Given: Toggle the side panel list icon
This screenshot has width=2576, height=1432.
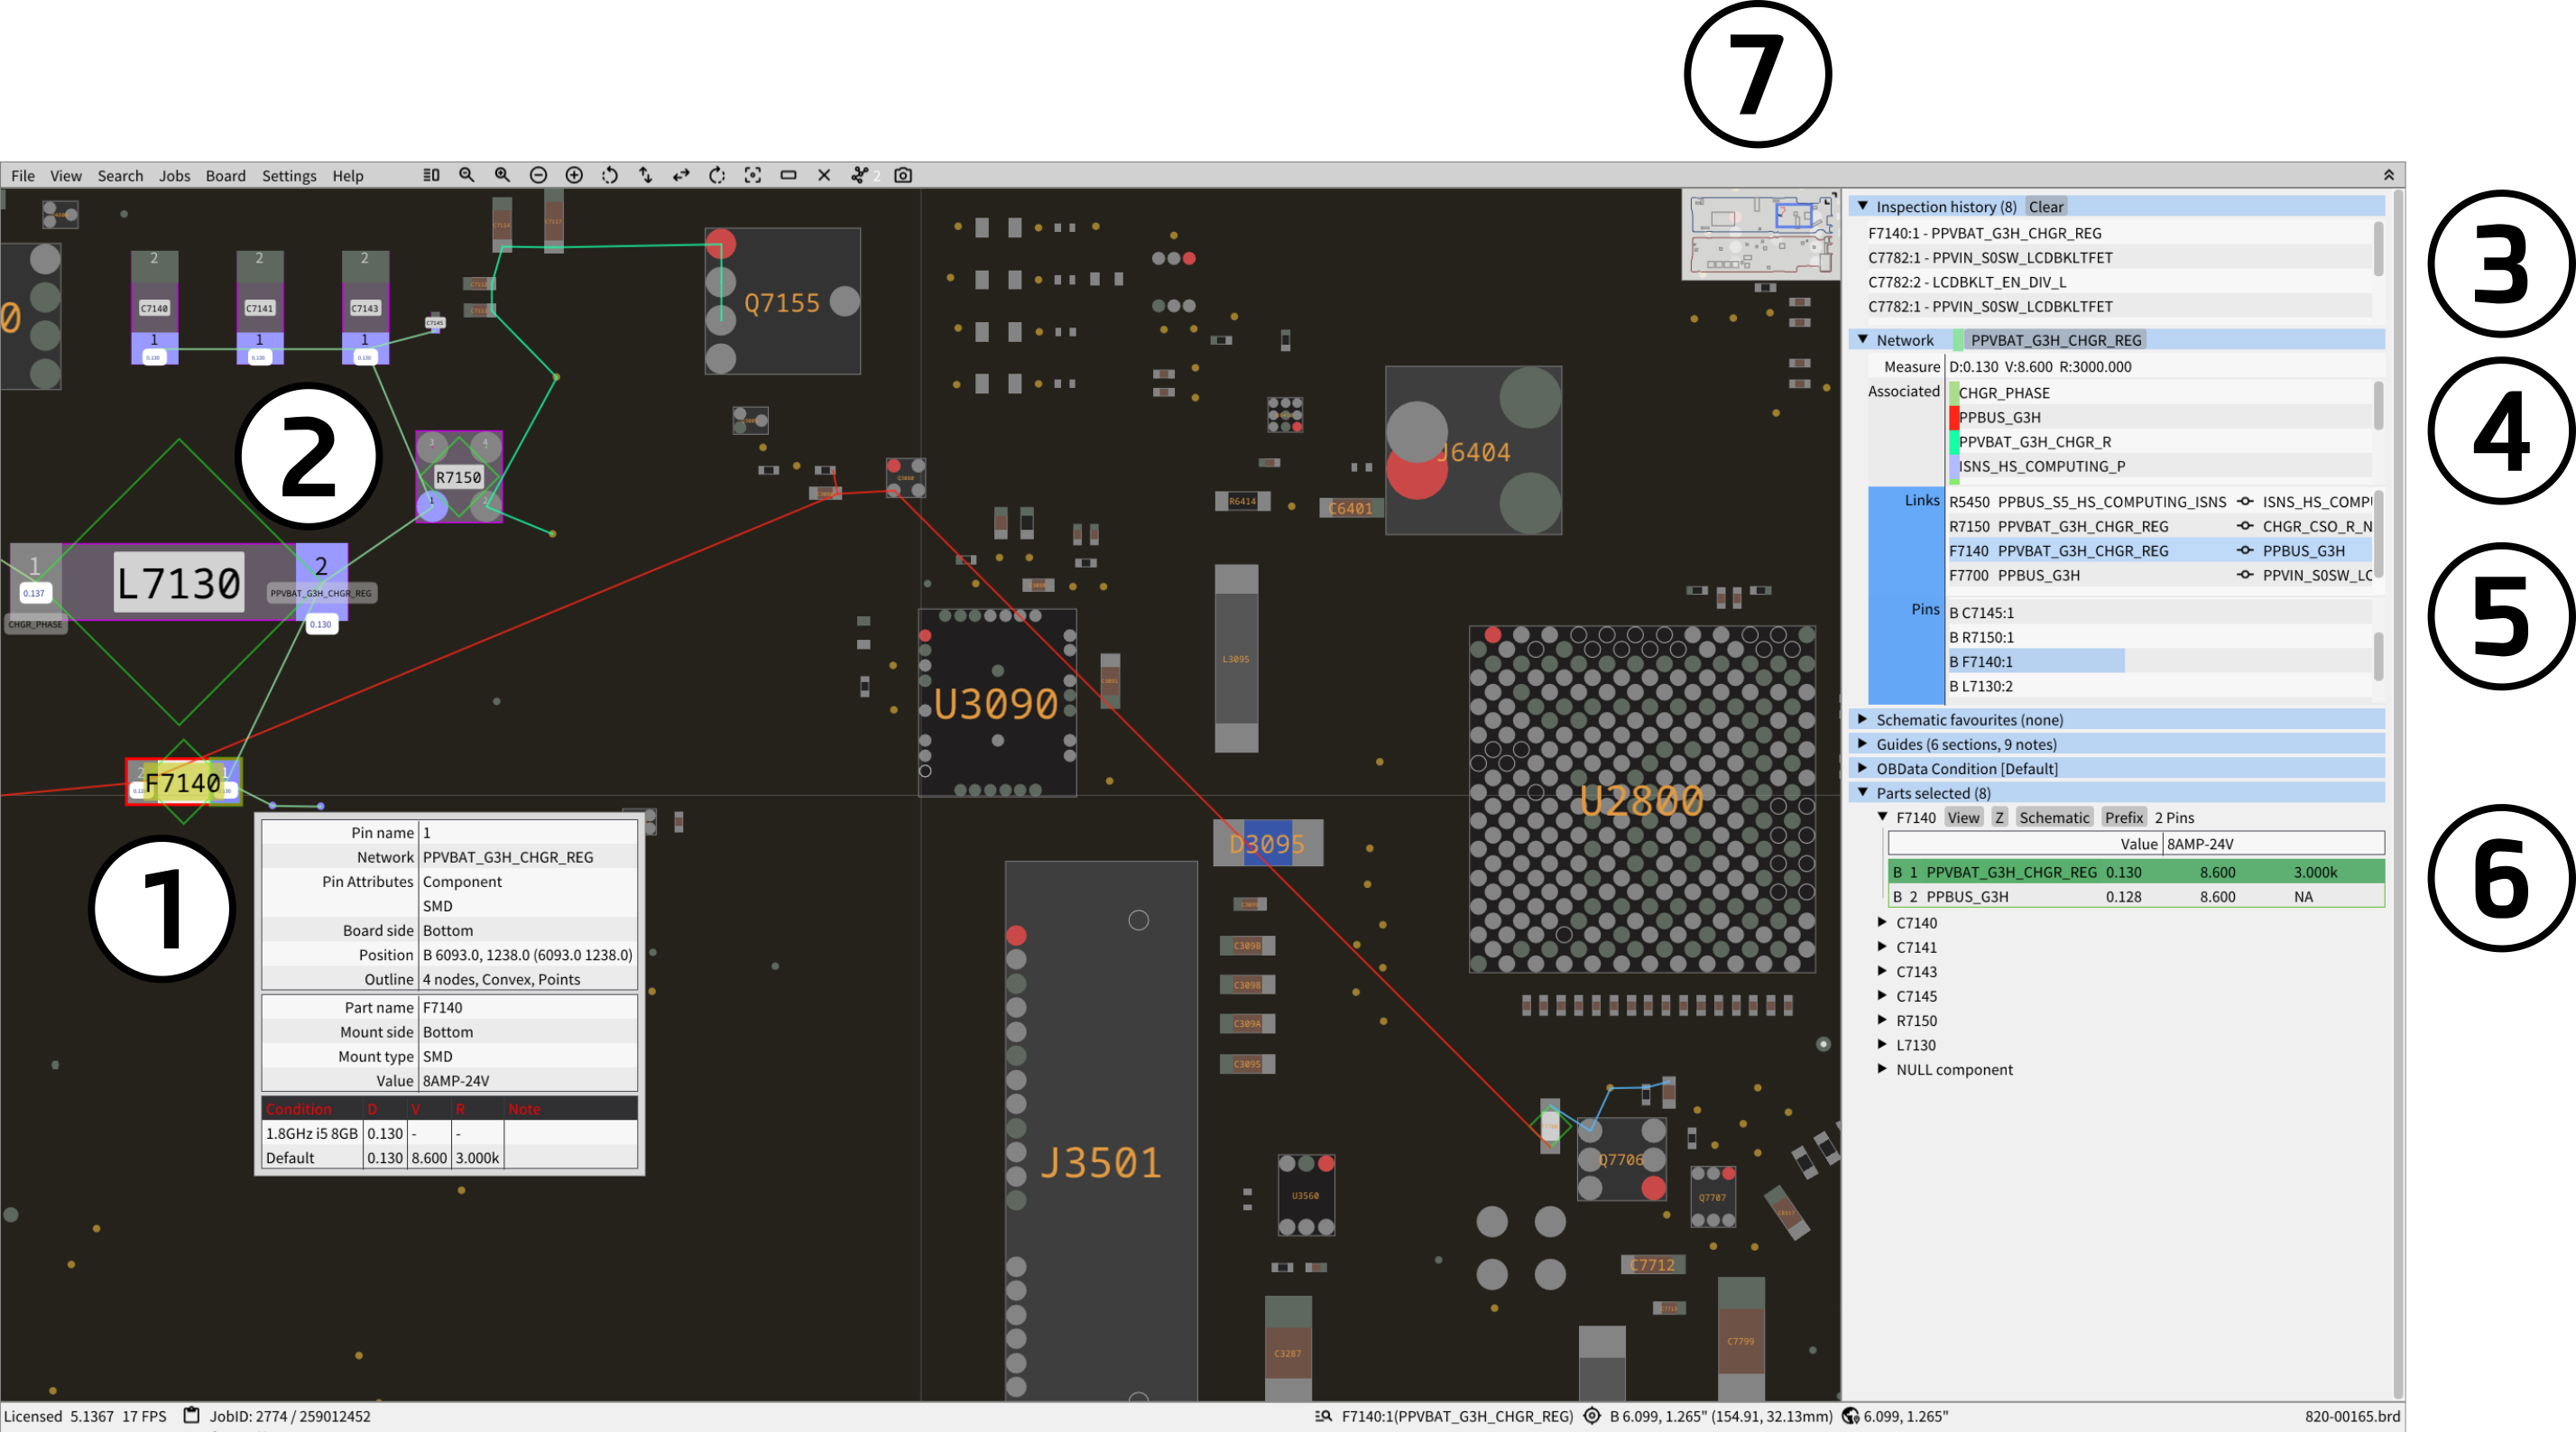Looking at the screenshot, I should [x=431, y=175].
